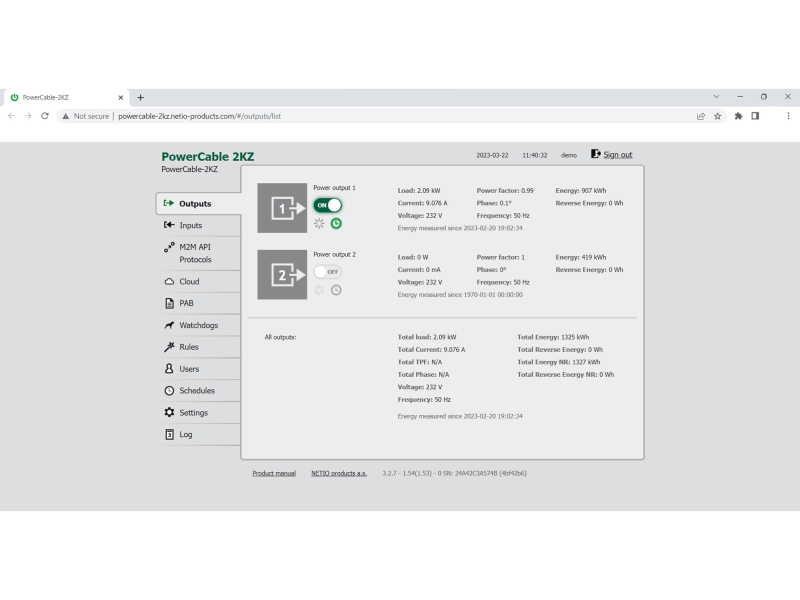The image size is (800, 600).
Task: Close the PowerCable-2KZ browser tab
Action: click(121, 97)
